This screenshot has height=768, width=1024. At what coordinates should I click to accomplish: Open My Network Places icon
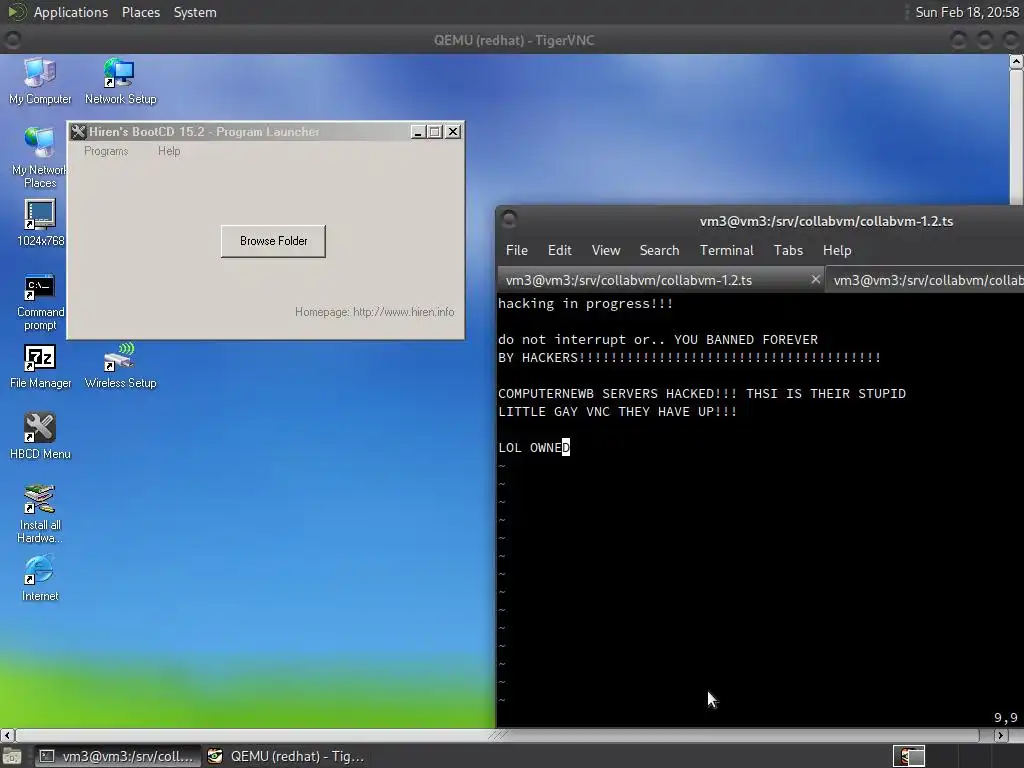(40, 157)
